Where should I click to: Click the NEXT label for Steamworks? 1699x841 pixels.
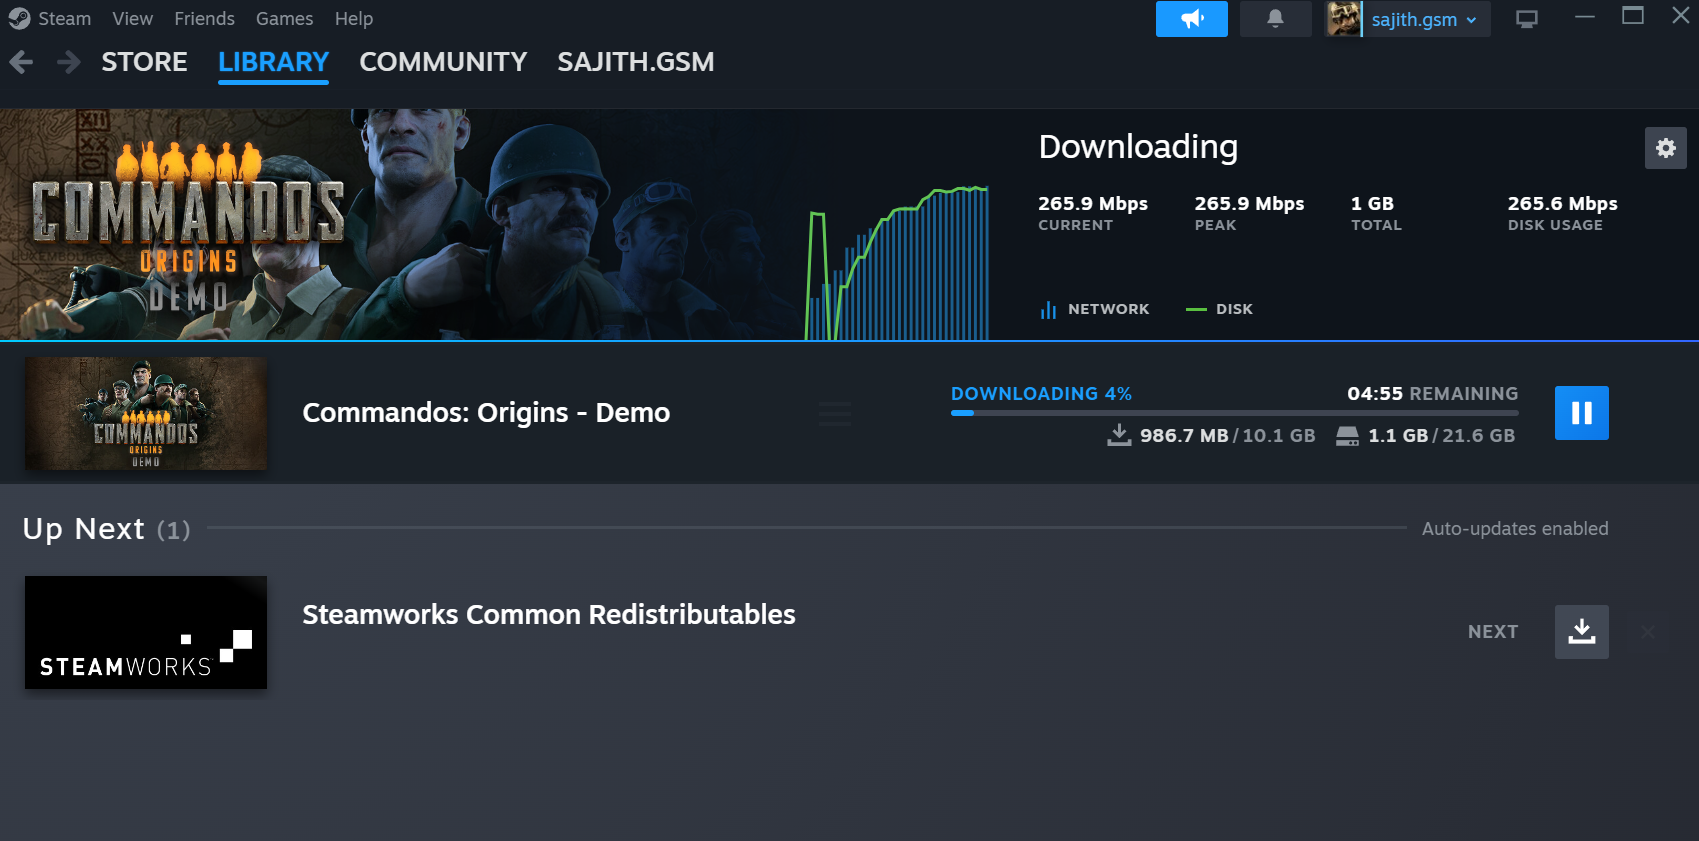(x=1493, y=632)
